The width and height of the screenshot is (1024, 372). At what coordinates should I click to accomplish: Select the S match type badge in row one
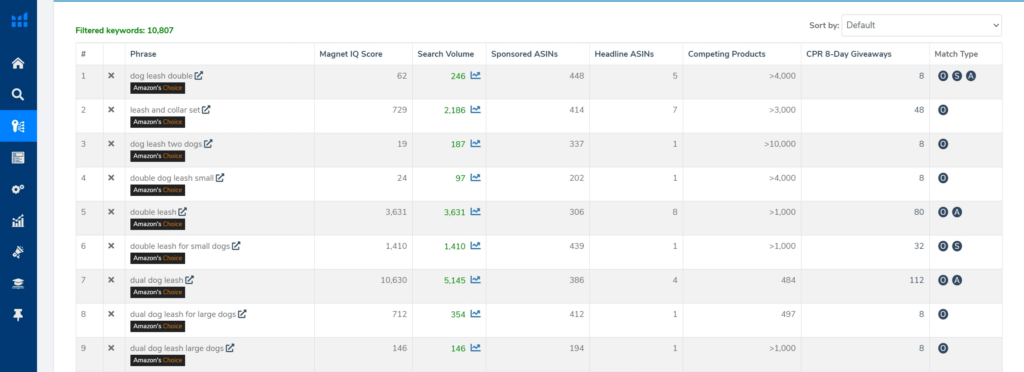click(957, 76)
